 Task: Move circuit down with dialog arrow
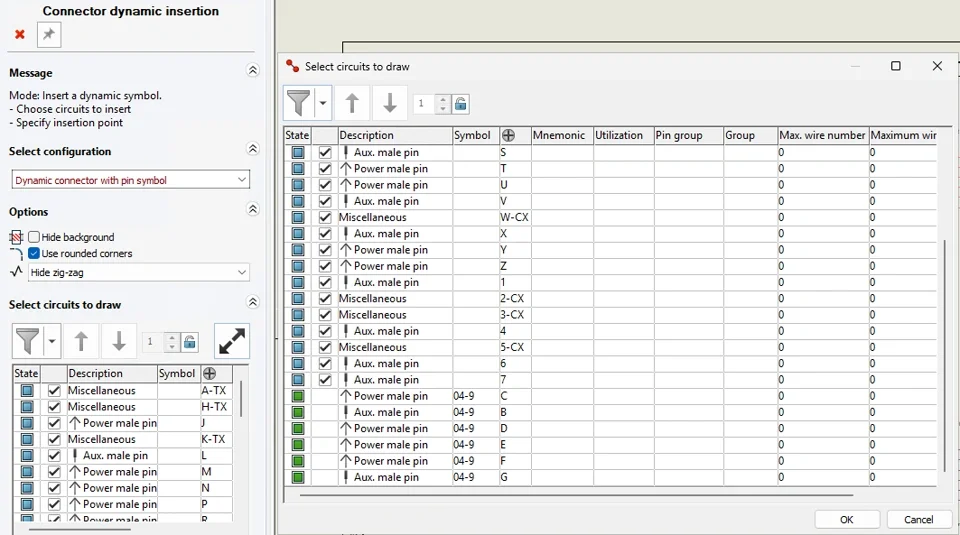pos(390,103)
